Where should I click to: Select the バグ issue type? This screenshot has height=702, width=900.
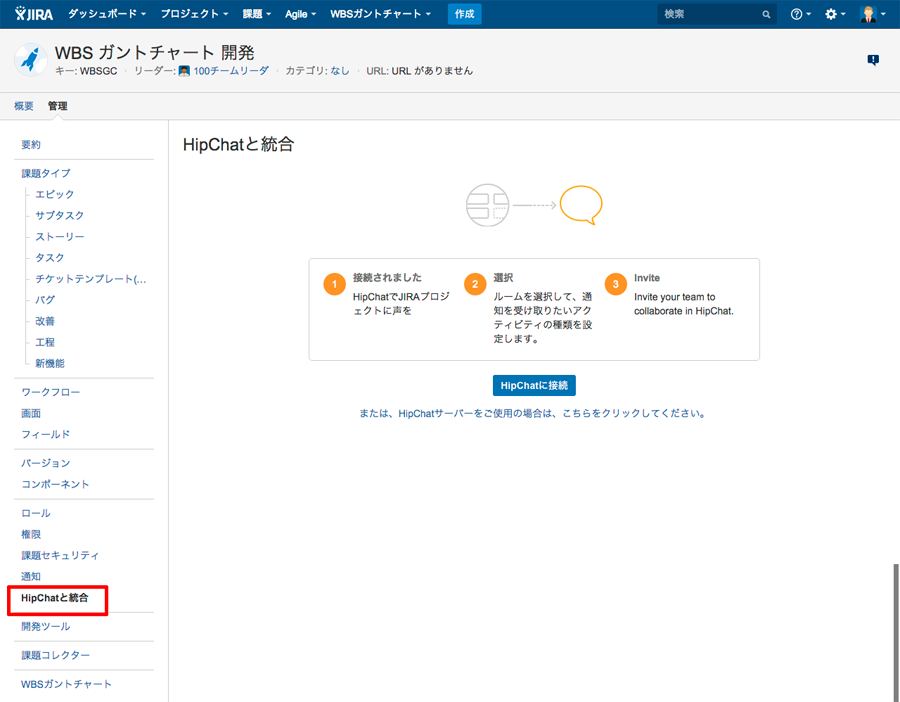pyautogui.click(x=45, y=300)
